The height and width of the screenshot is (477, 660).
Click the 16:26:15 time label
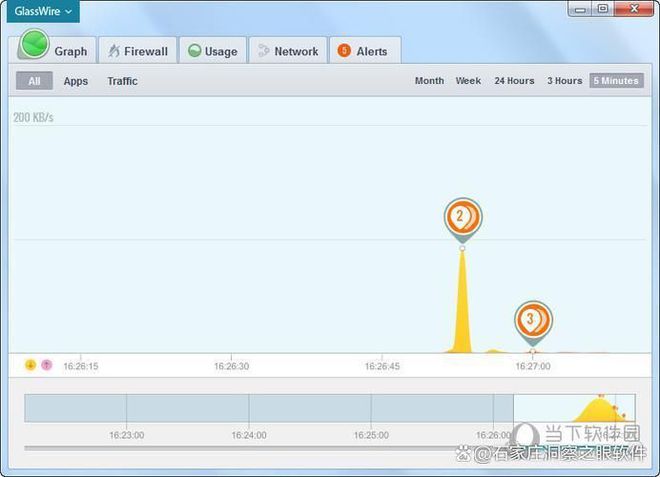(81, 366)
